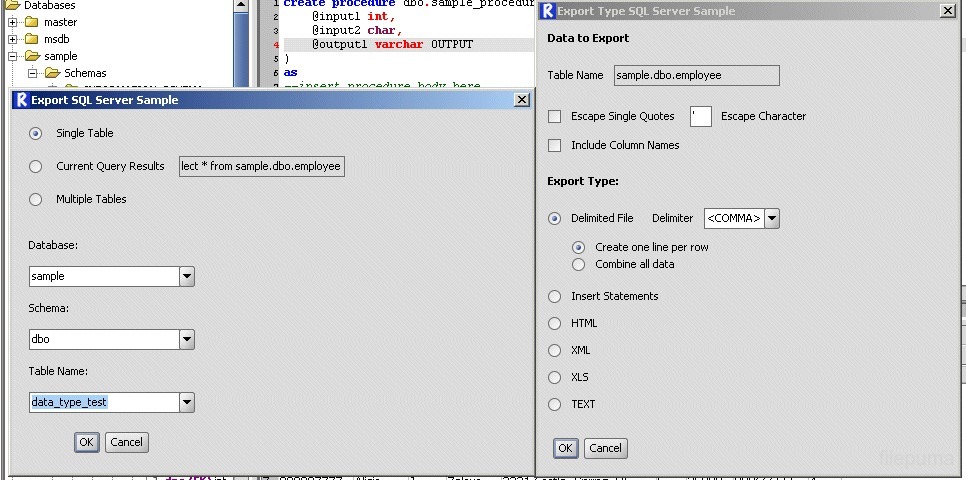Select the XLS export type

tap(554, 377)
